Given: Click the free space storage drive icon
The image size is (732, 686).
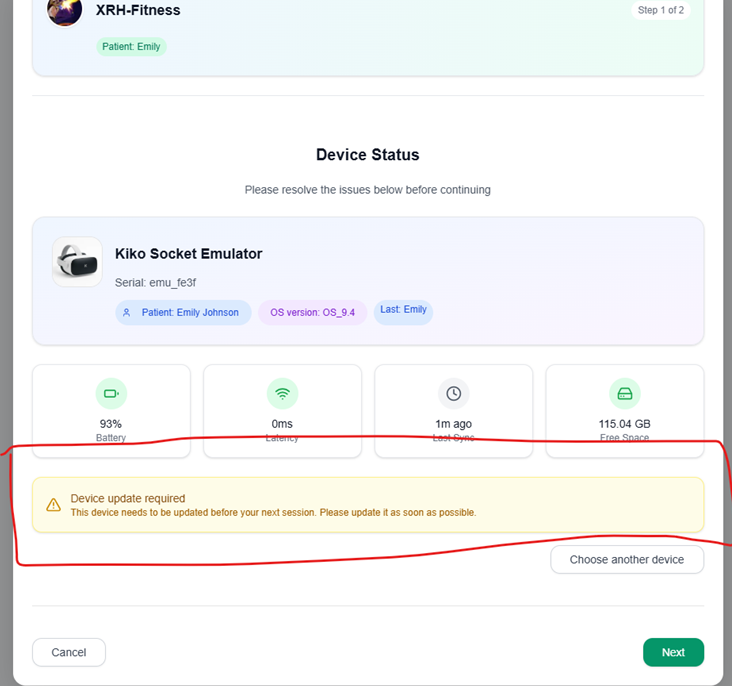Looking at the screenshot, I should (x=625, y=394).
